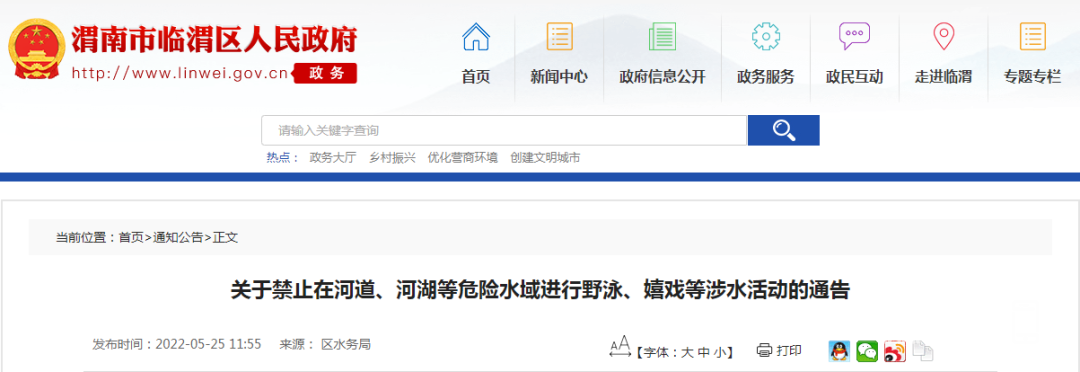The height and width of the screenshot is (372, 1080).
Task: Share to WeChat green icon
Action: coord(867,351)
